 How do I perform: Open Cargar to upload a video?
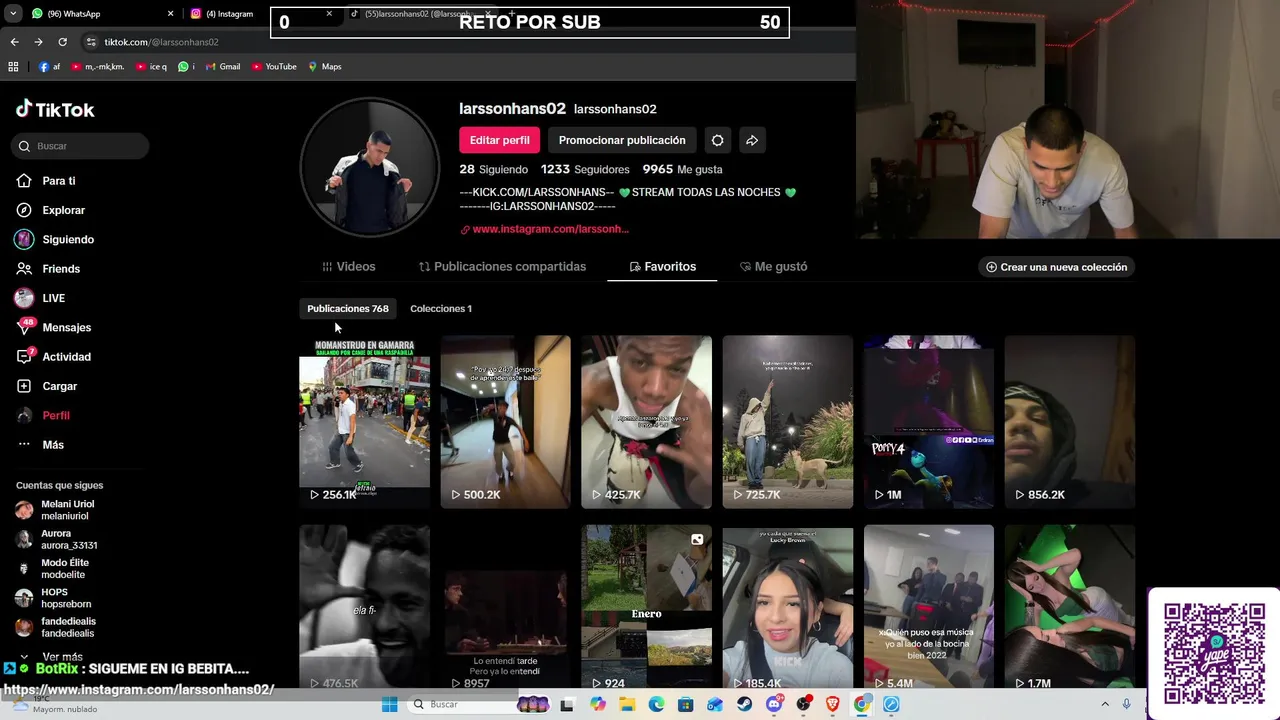coord(46,386)
